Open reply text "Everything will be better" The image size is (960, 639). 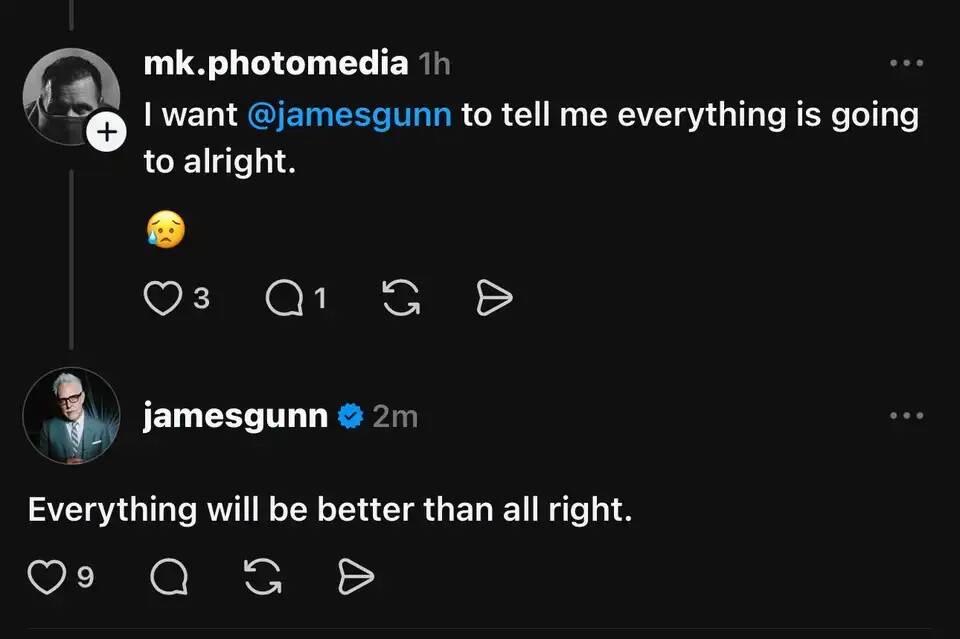point(330,509)
